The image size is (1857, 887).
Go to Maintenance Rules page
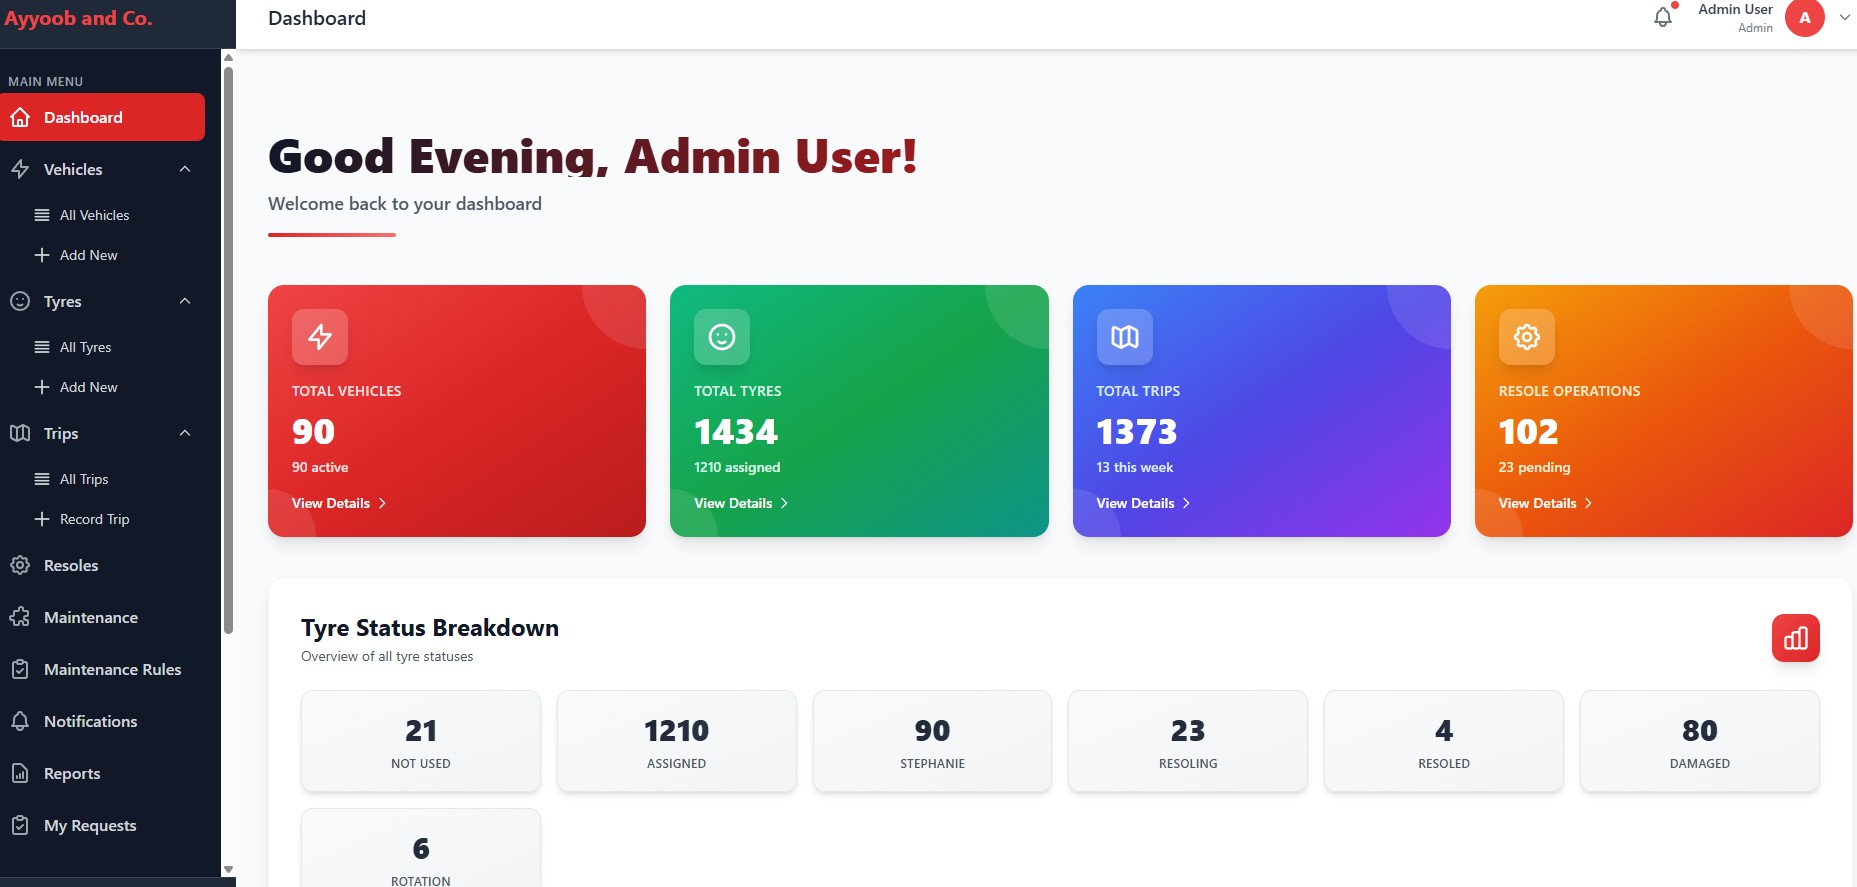point(112,669)
